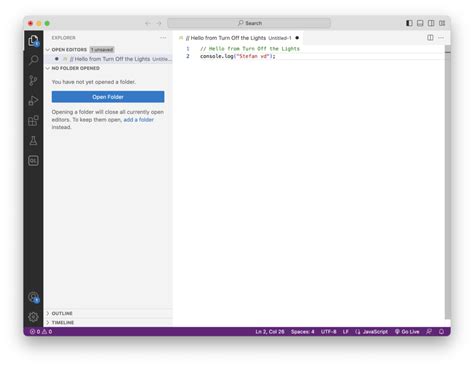Click line number 1 in the gutter

188,49
